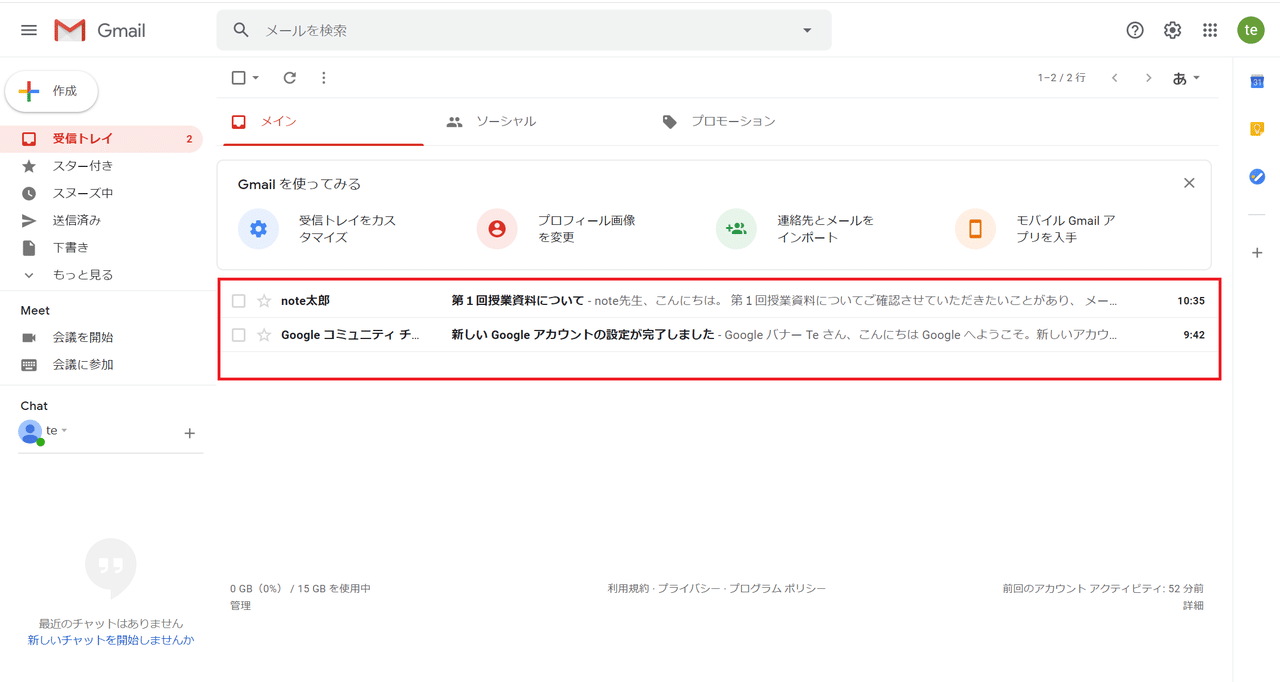Click the 作成 compose button
Viewport: 1280px width, 682px height.
point(52,91)
